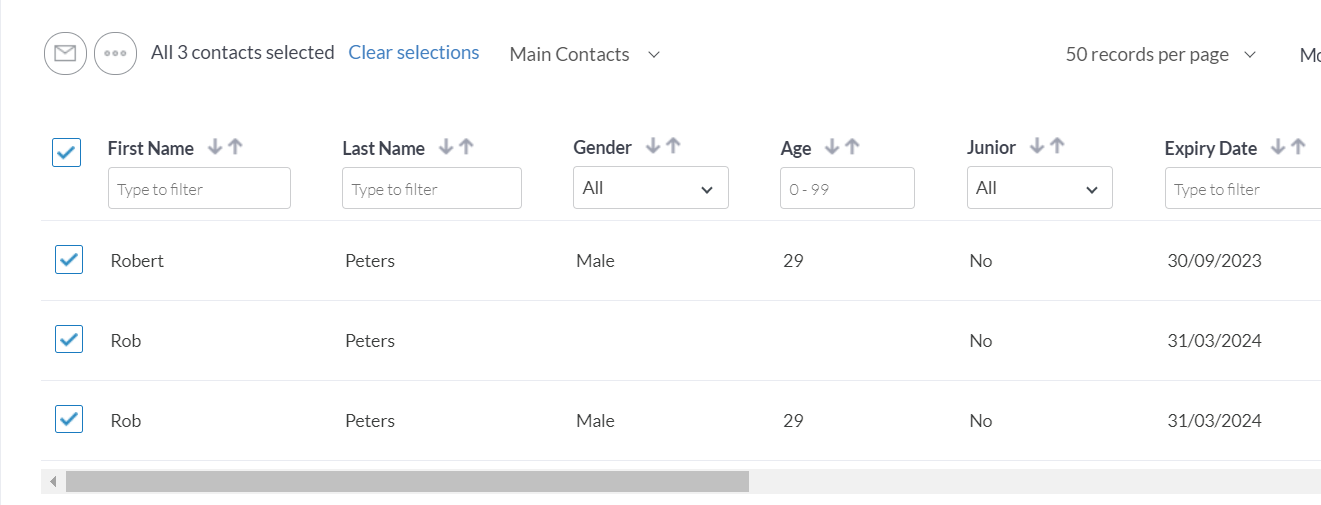Open the Main Contacts view menu

(584, 55)
